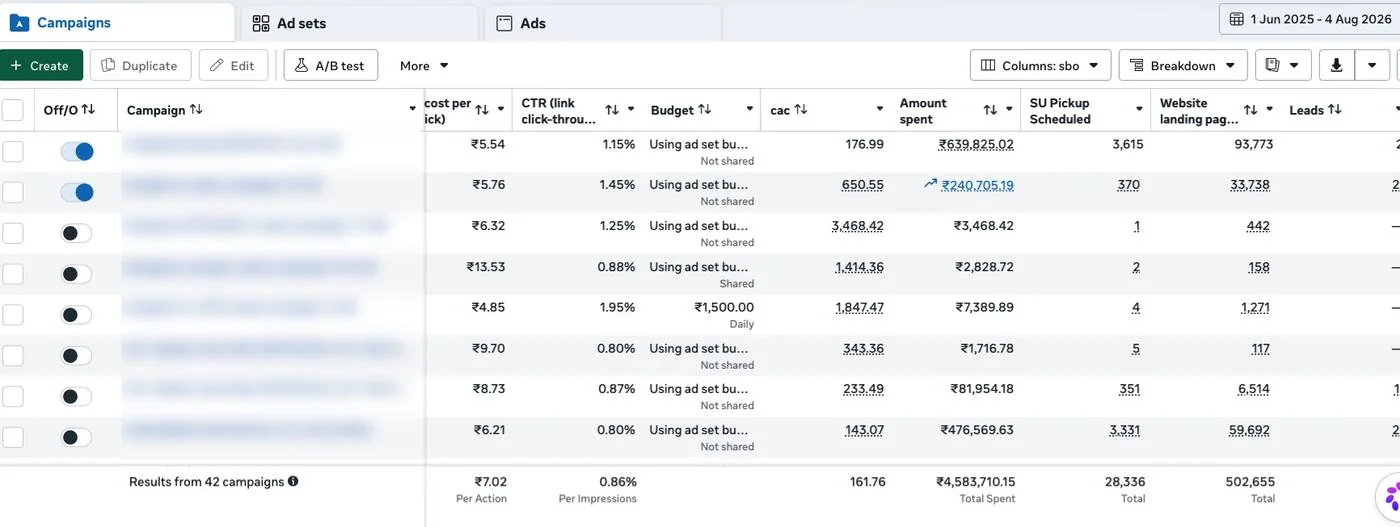Open the More dropdown menu
Screen dimensions: 1400x527
[x=424, y=66]
